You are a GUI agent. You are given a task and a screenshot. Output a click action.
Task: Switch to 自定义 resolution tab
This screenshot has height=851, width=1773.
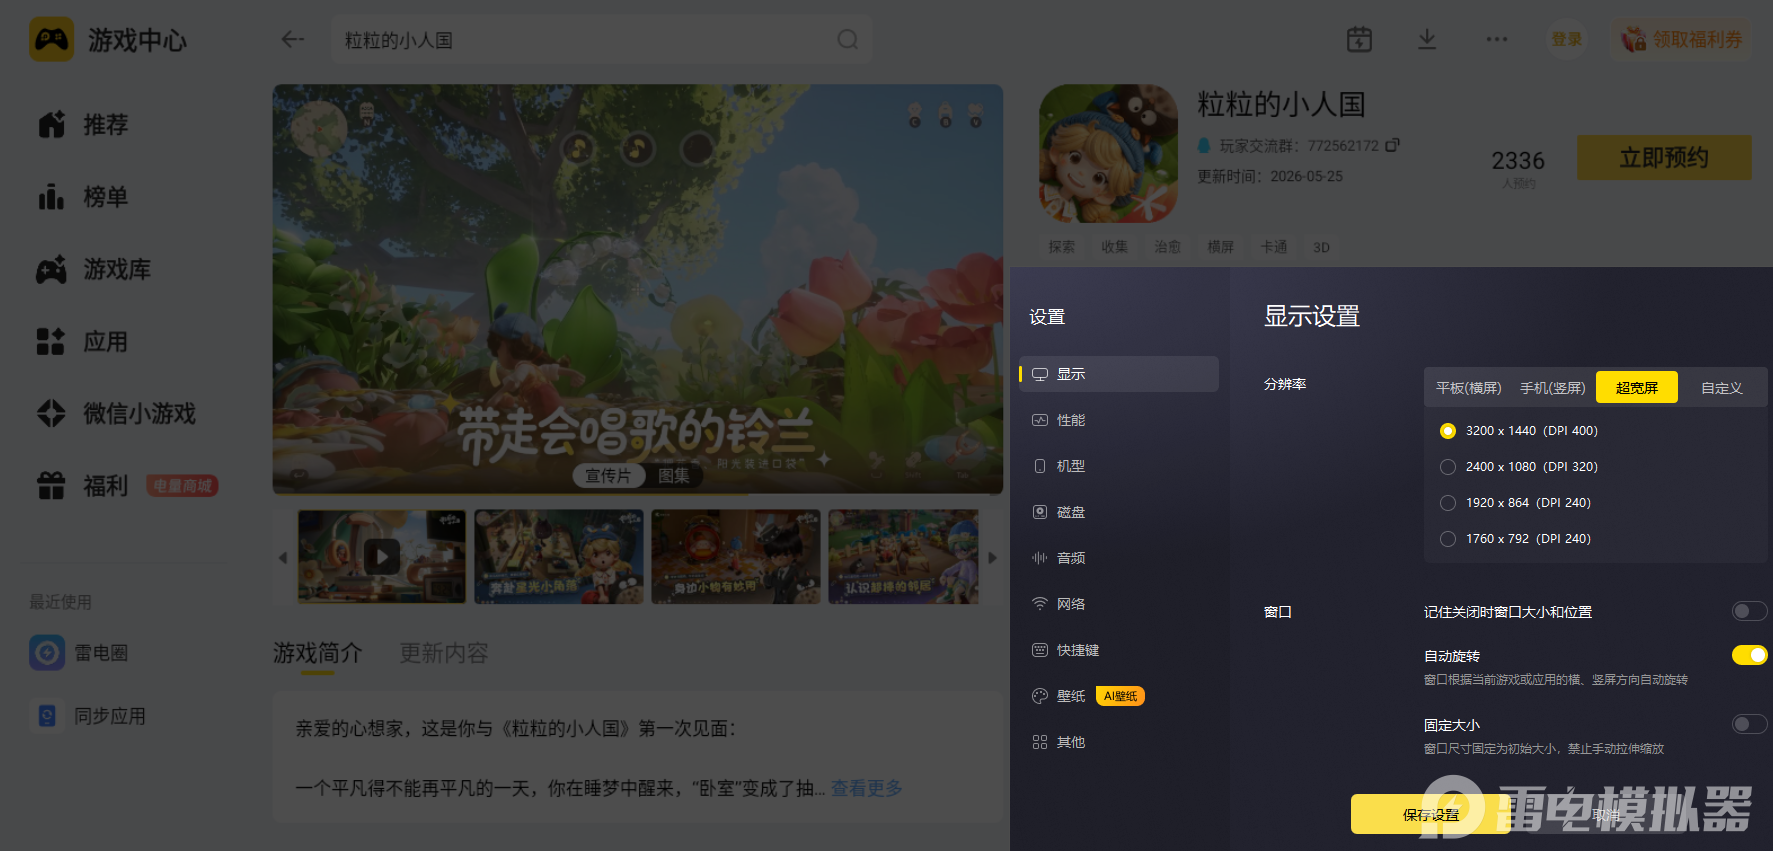(x=1721, y=388)
